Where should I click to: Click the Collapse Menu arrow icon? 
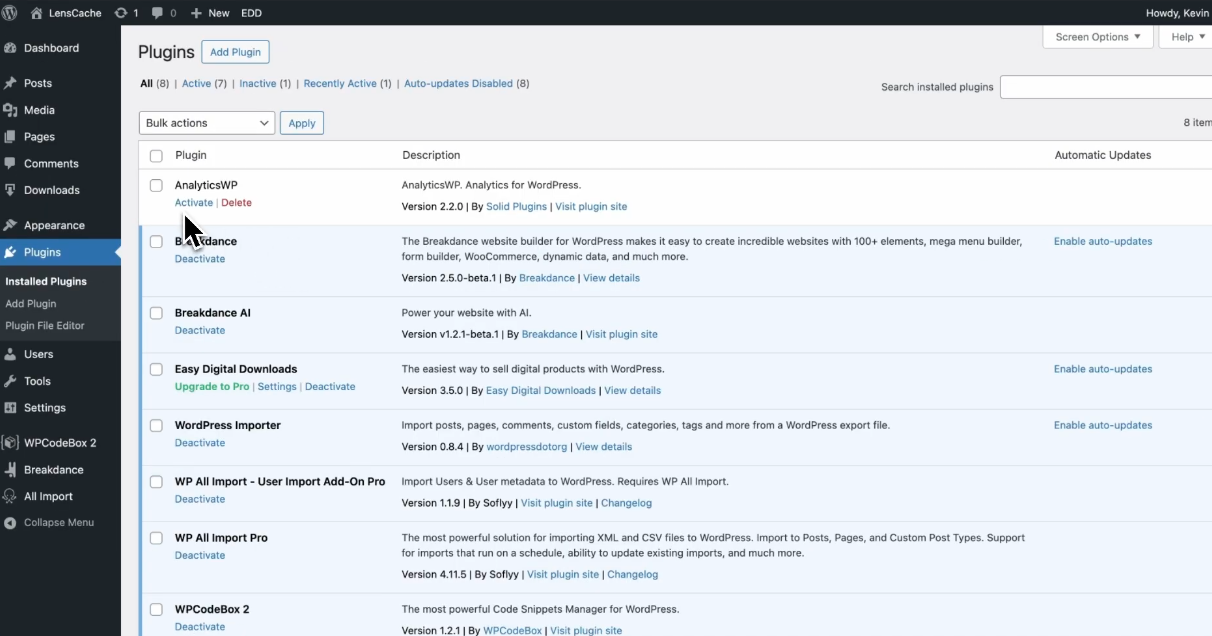point(11,523)
